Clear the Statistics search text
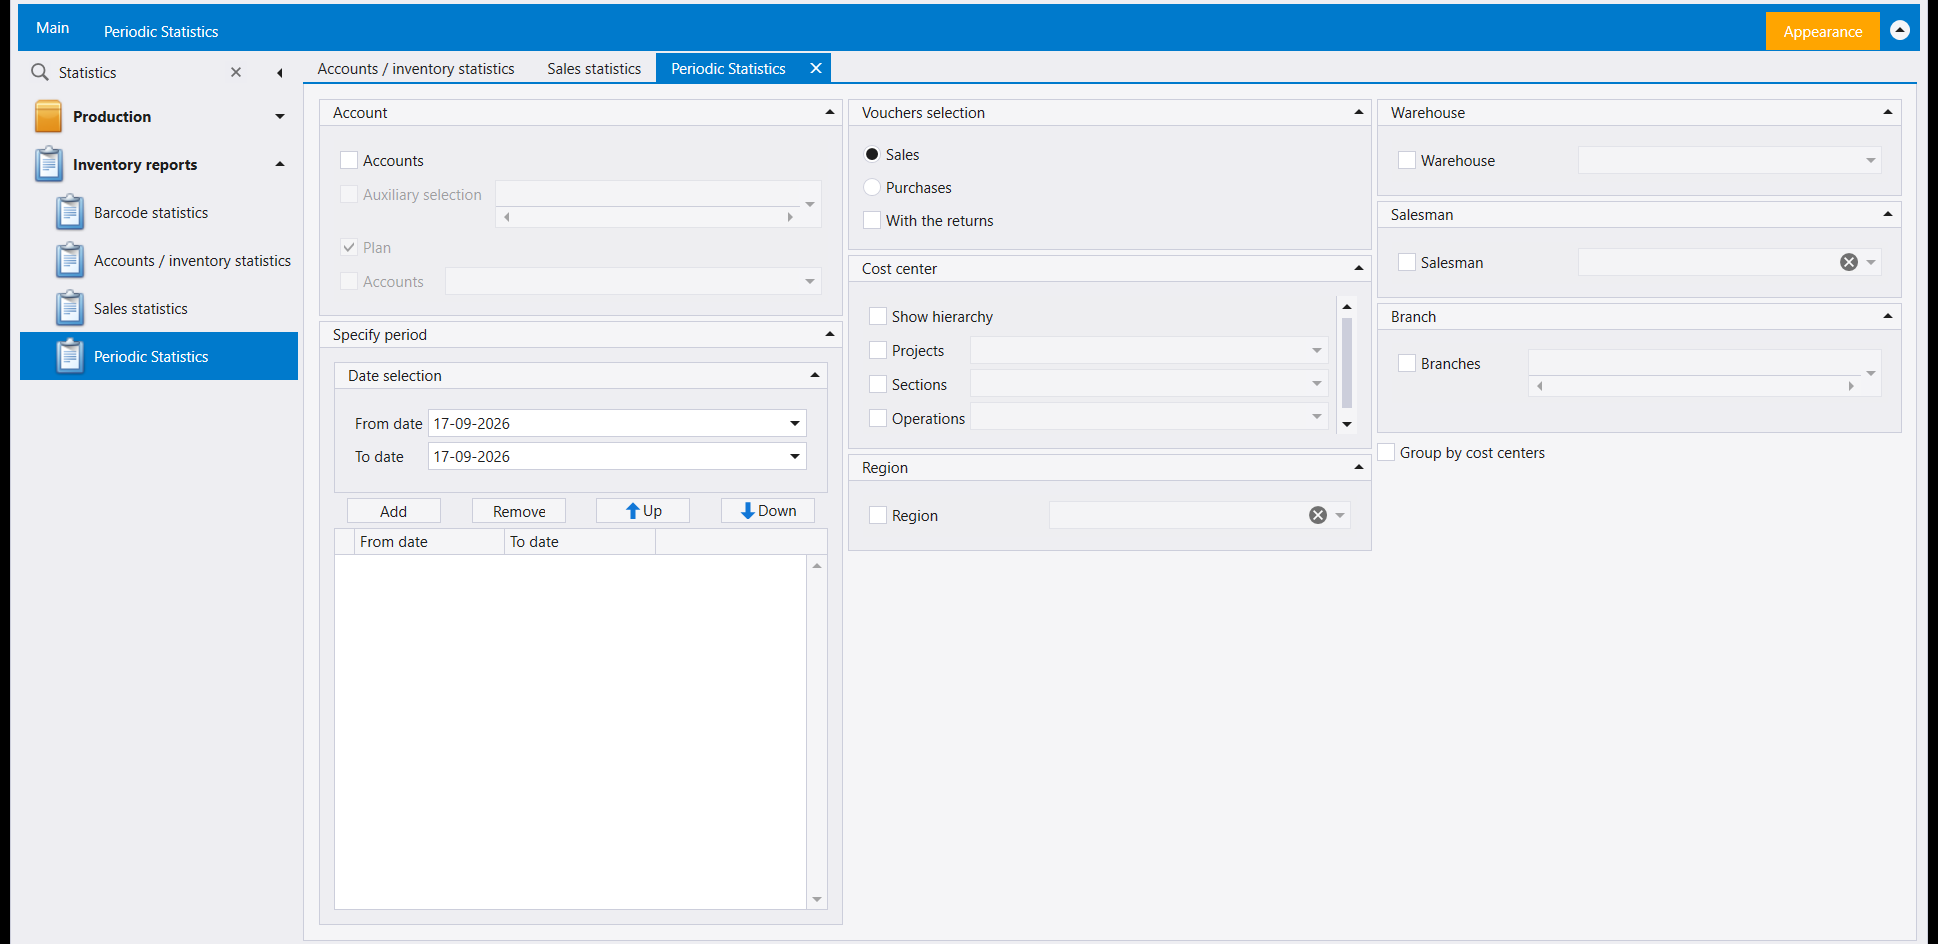1938x944 pixels. pyautogui.click(x=236, y=72)
